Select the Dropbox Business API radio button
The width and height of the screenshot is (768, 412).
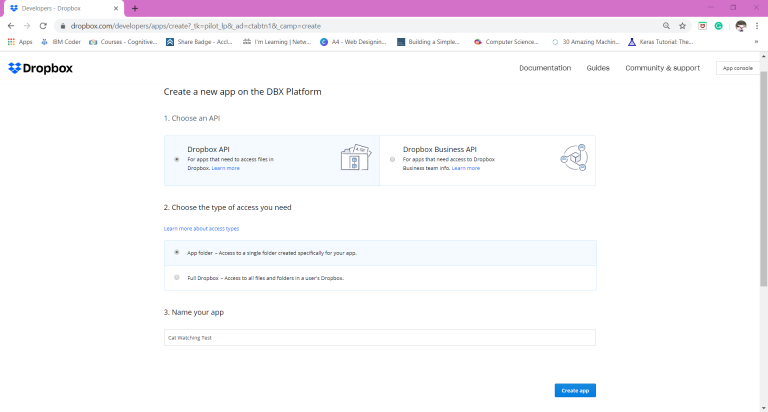[x=392, y=159]
